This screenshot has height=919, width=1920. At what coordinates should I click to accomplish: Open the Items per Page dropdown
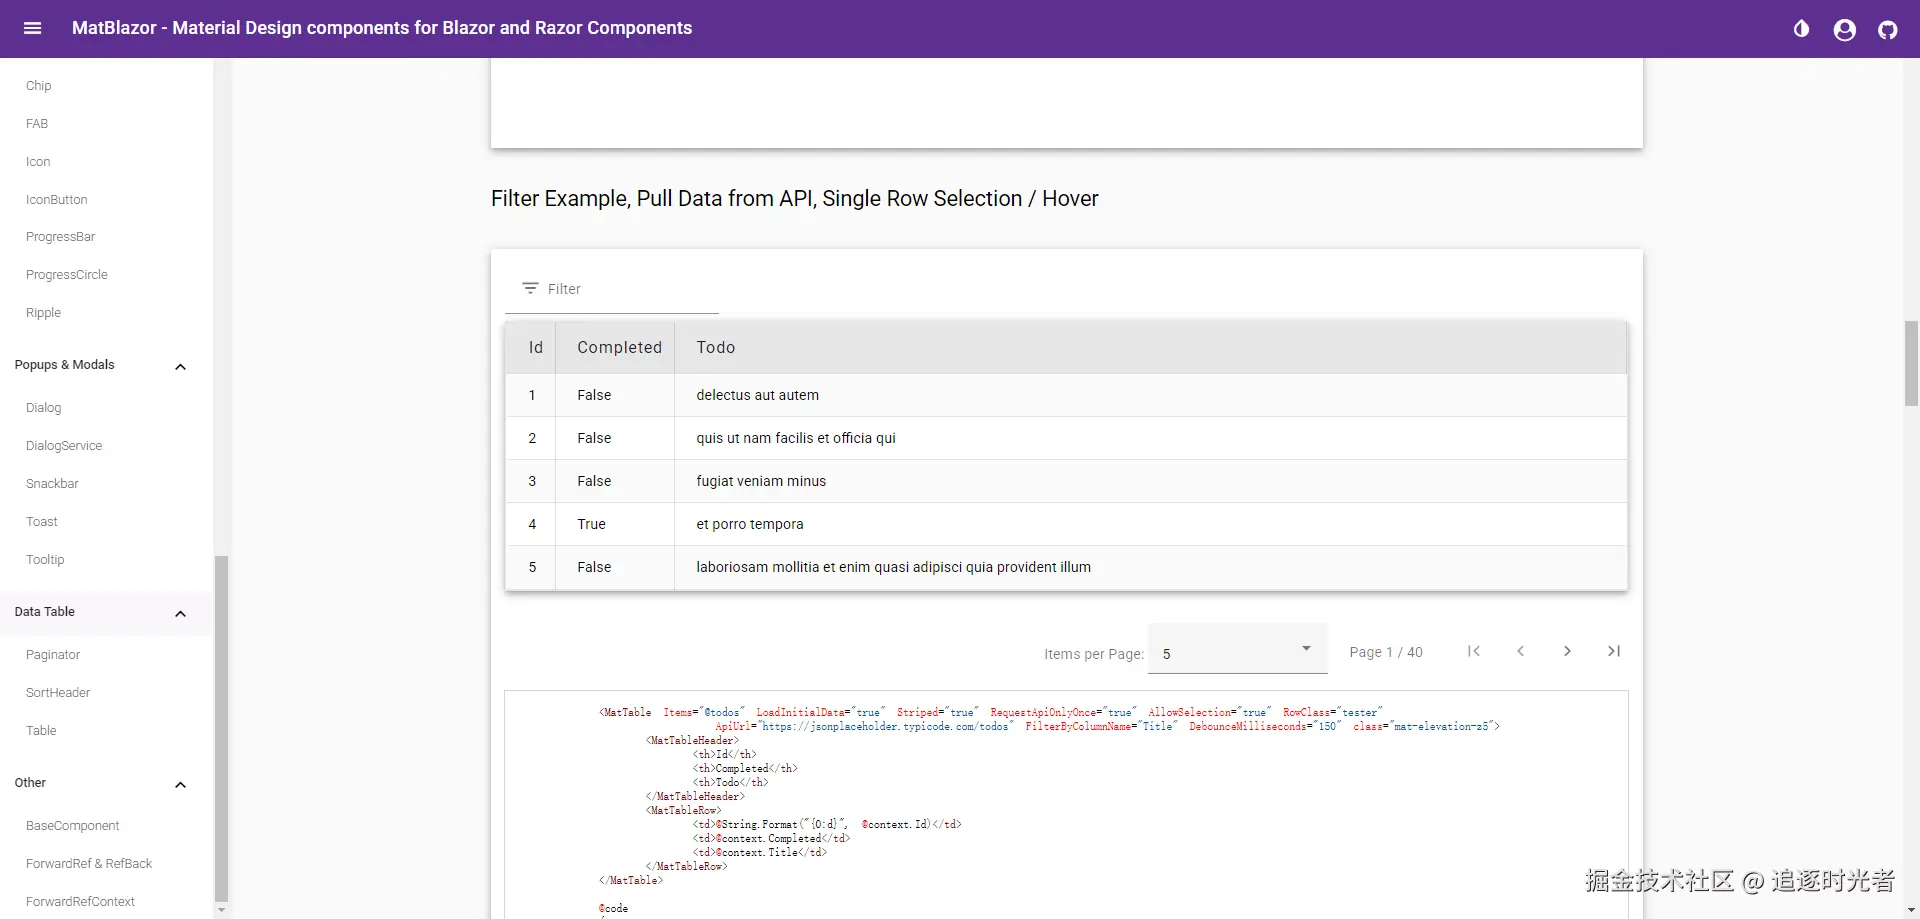(x=1237, y=651)
